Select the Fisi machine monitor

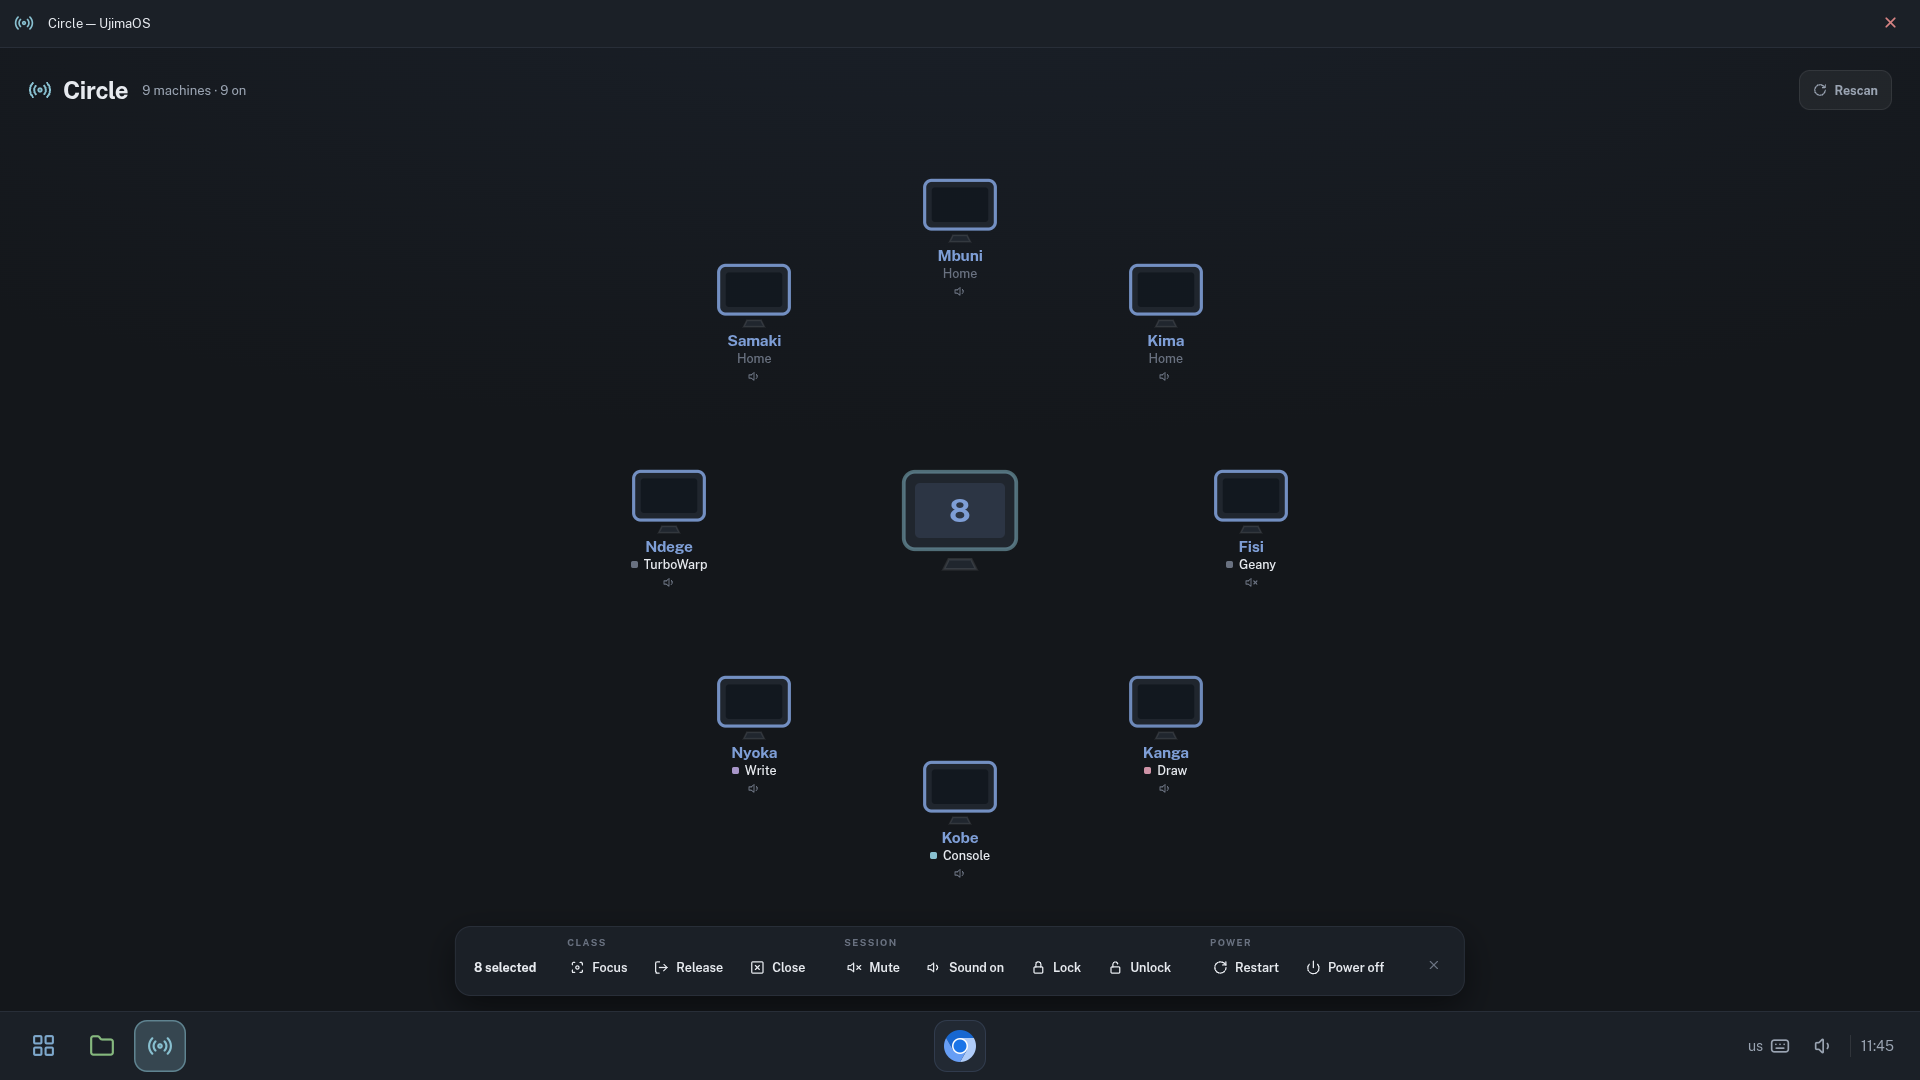tap(1250, 496)
